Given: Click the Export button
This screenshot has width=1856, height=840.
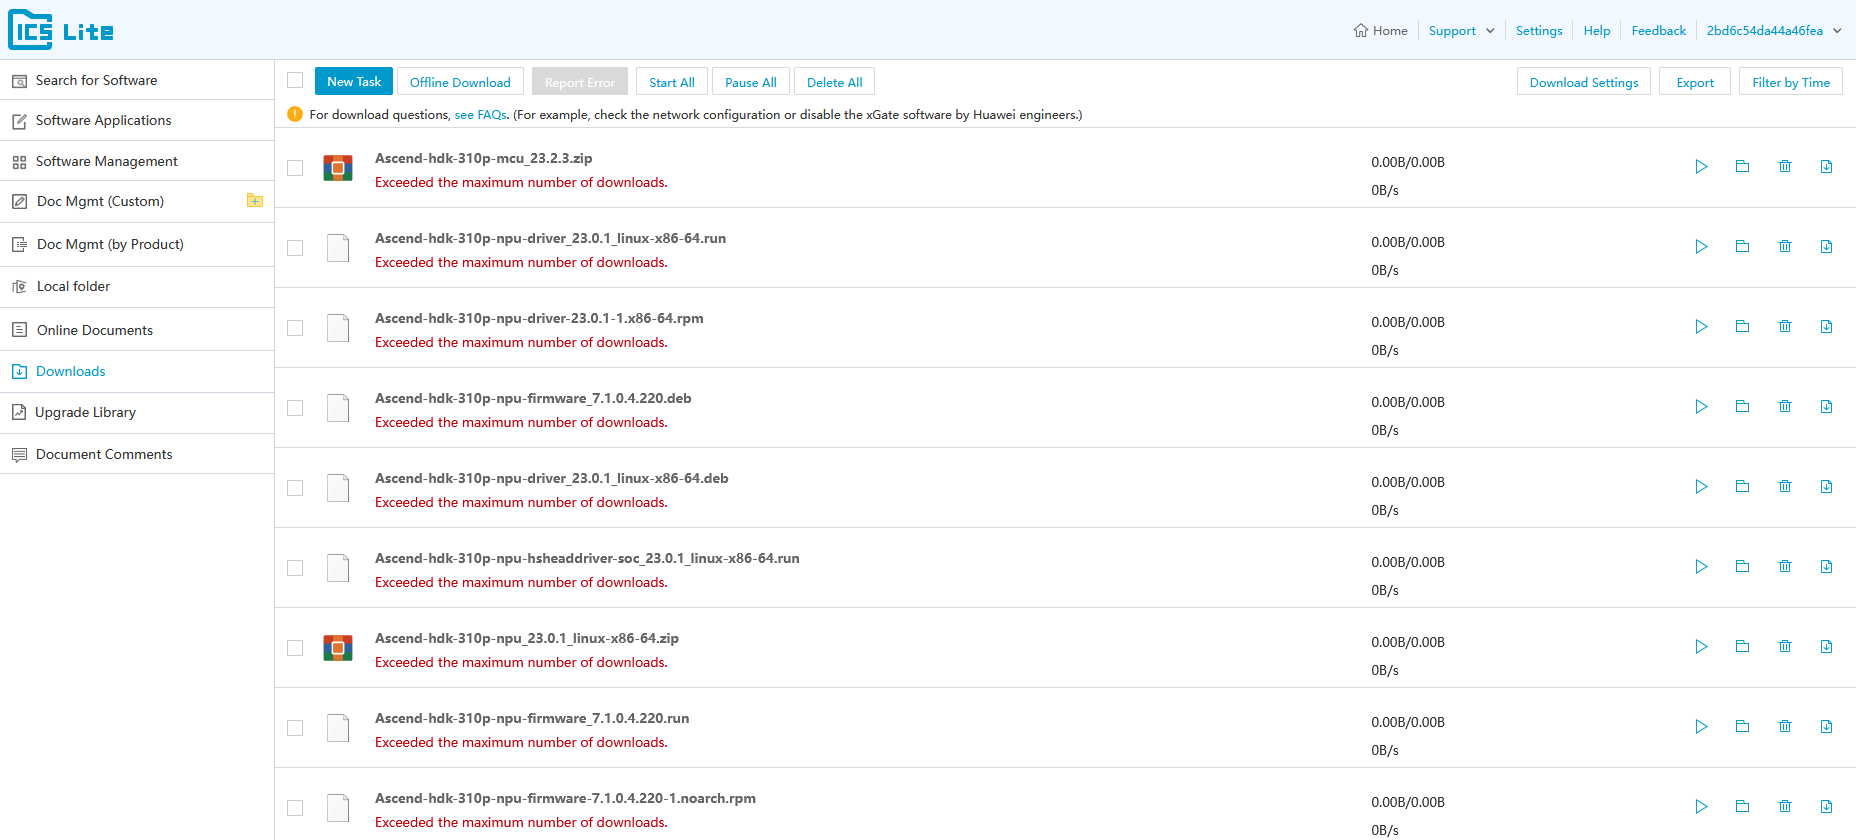Looking at the screenshot, I should (1695, 82).
